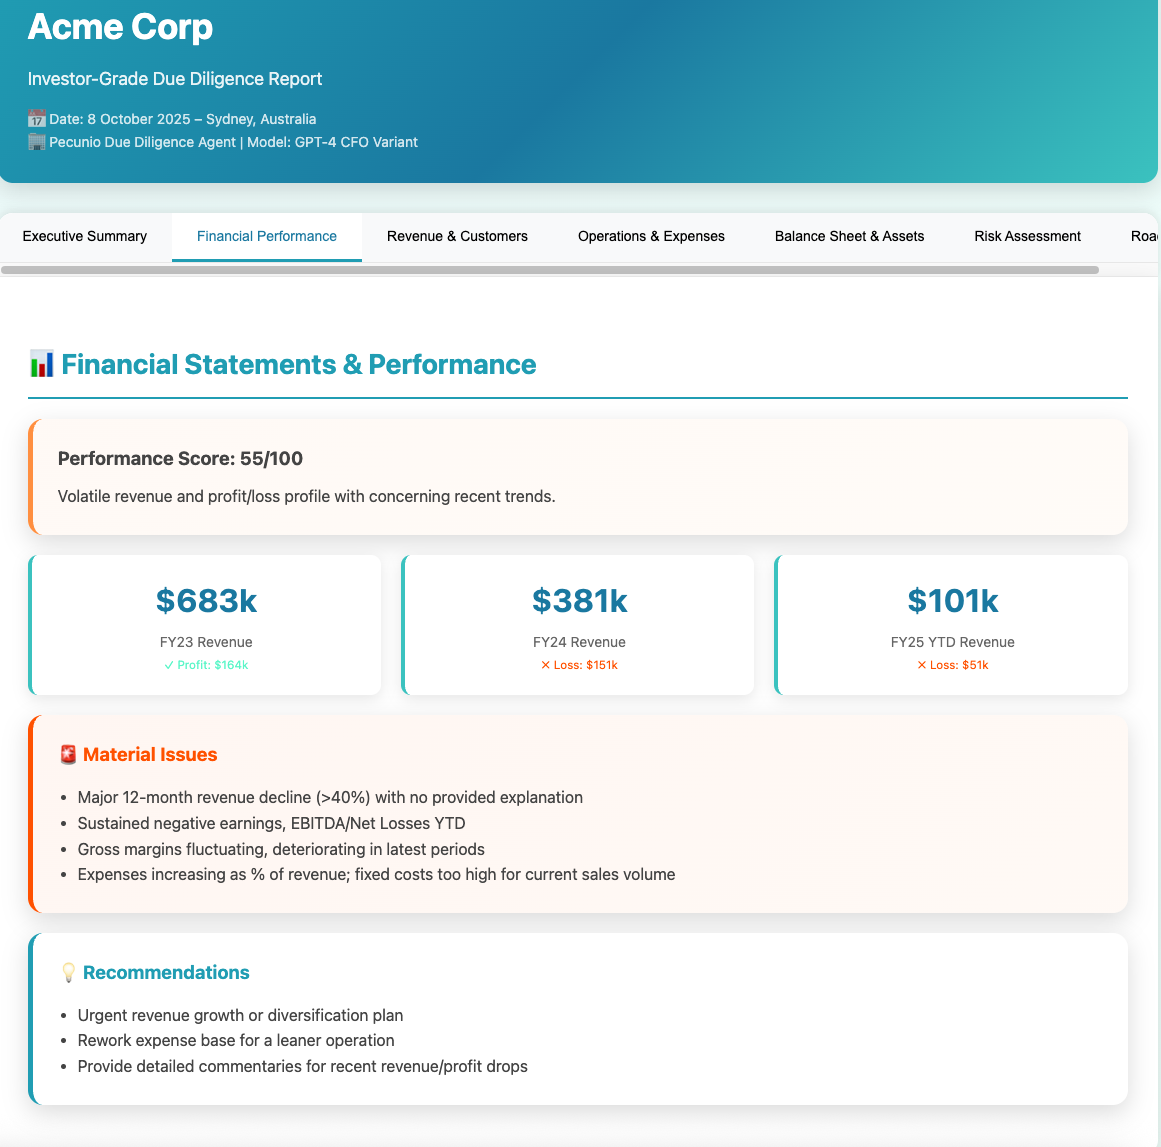
Task: View the Risk Assessment tab
Action: [1027, 237]
